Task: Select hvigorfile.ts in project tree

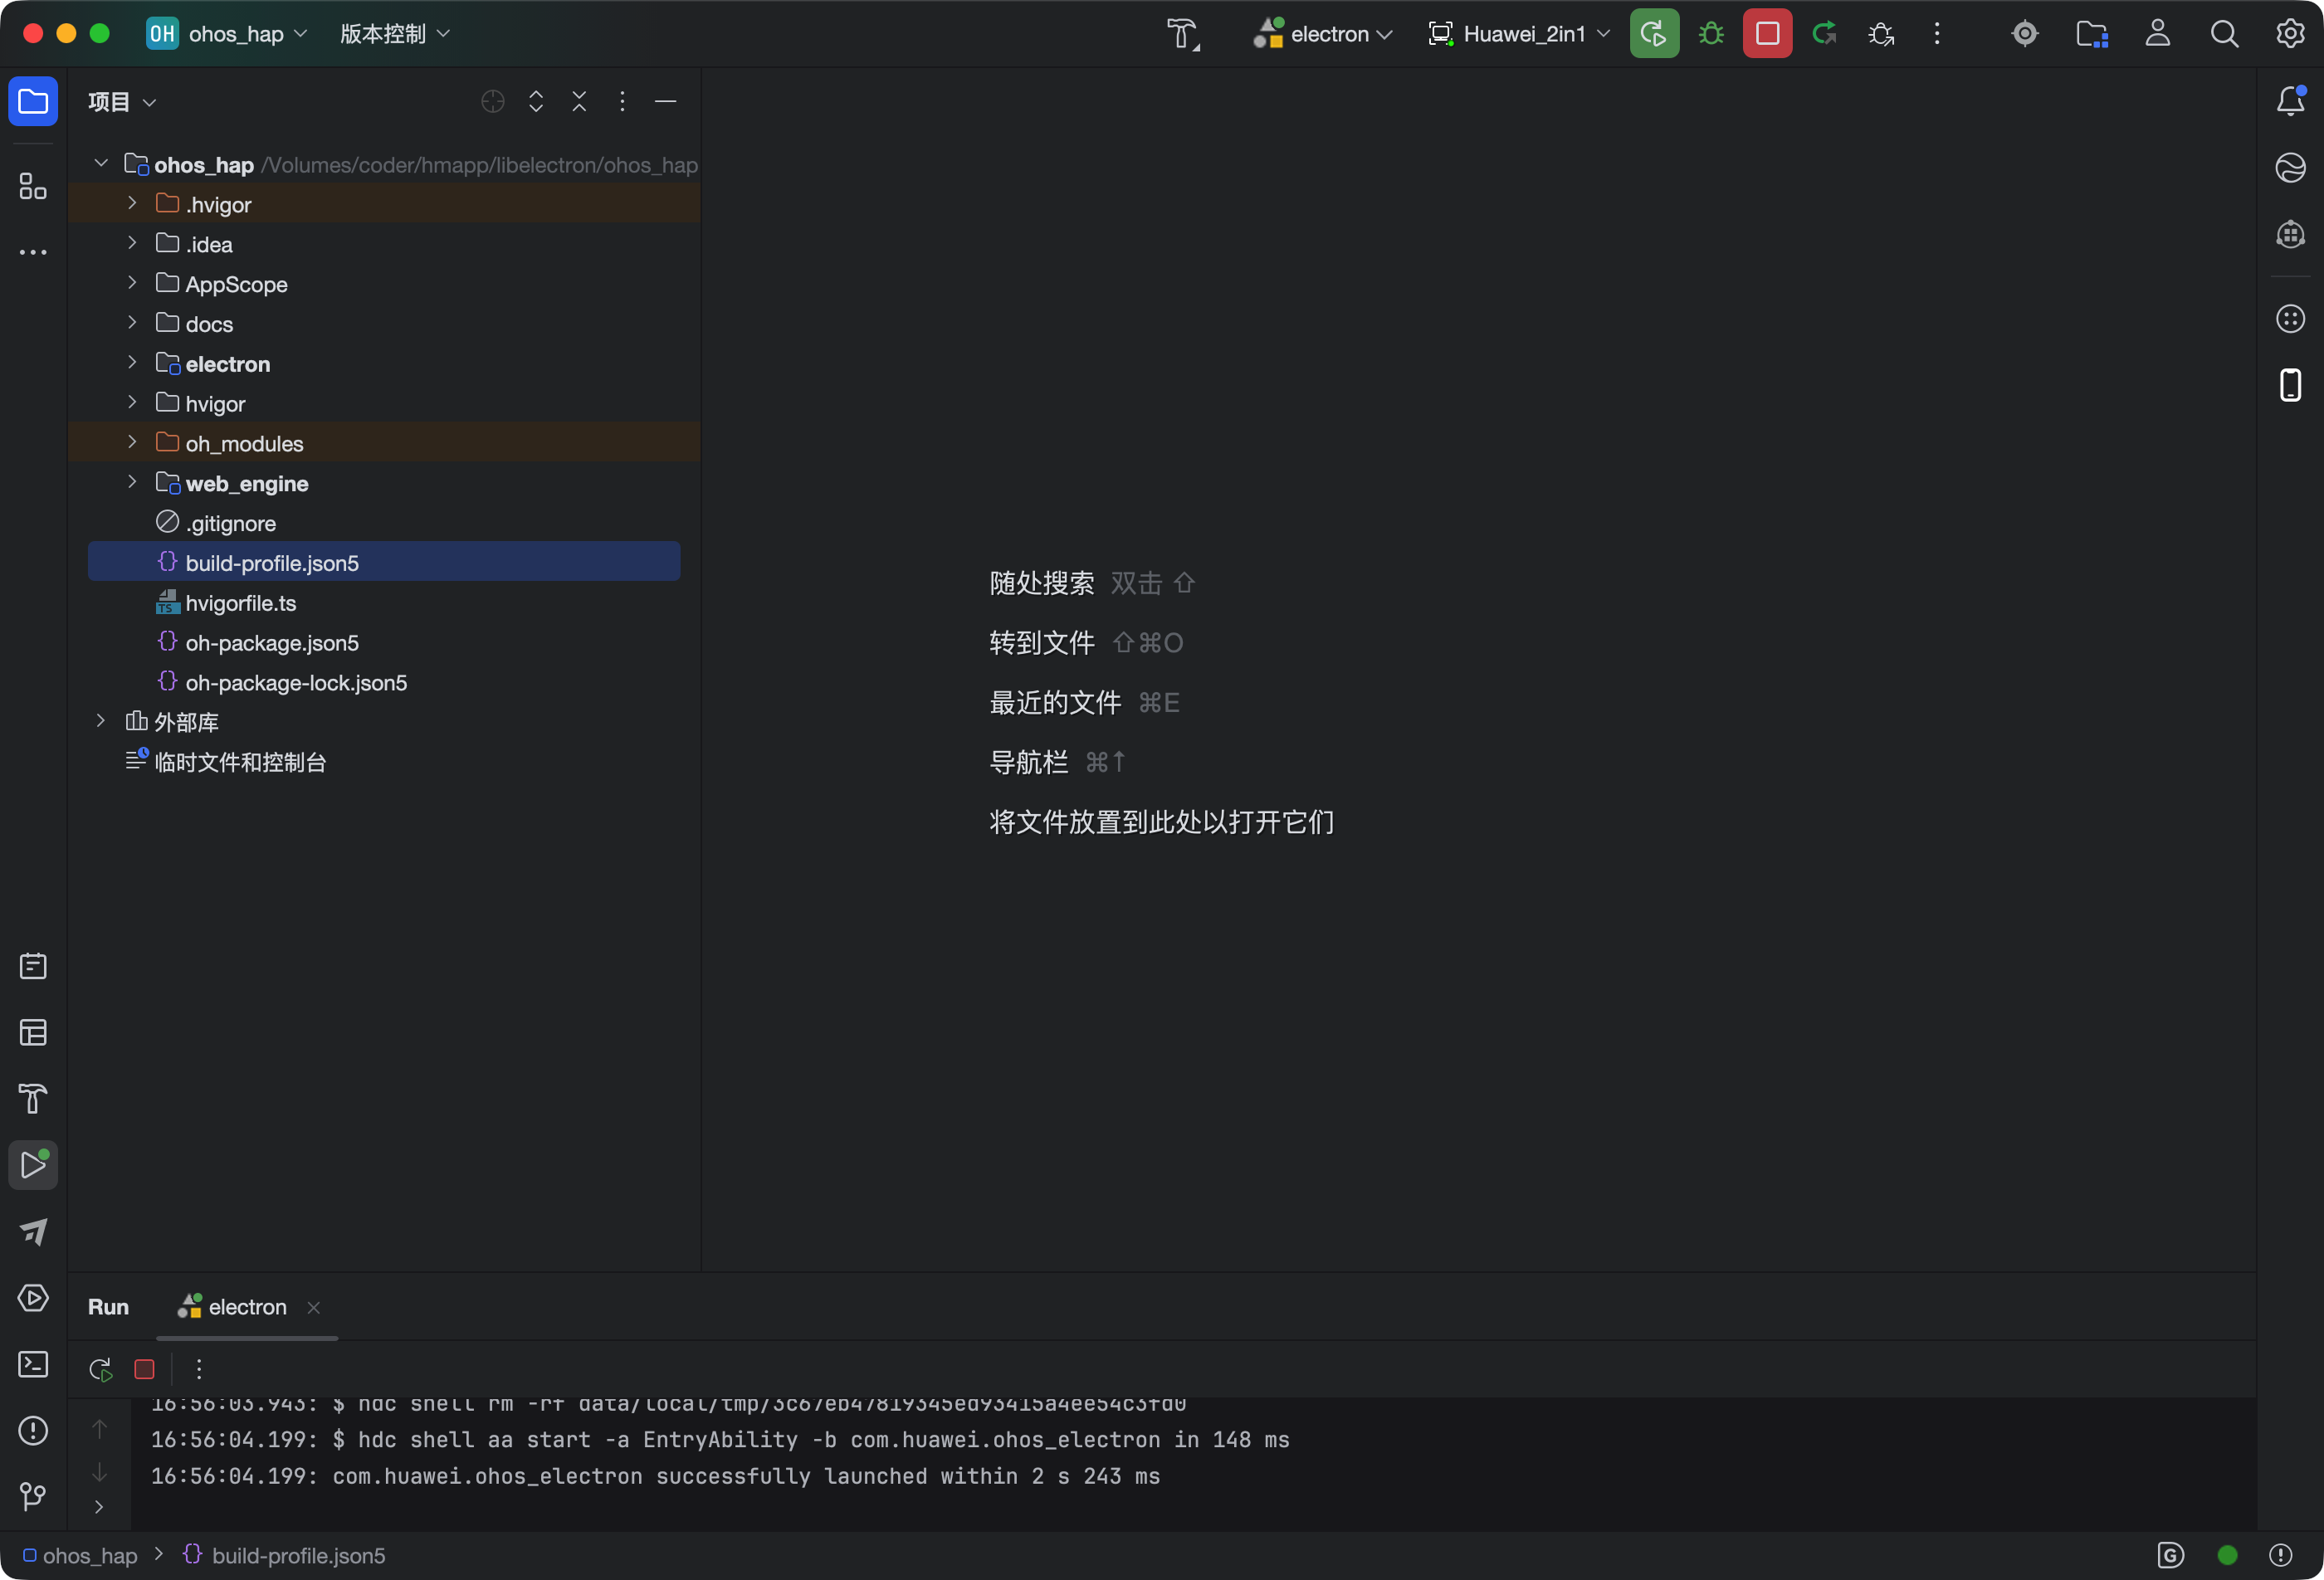Action: point(240,603)
